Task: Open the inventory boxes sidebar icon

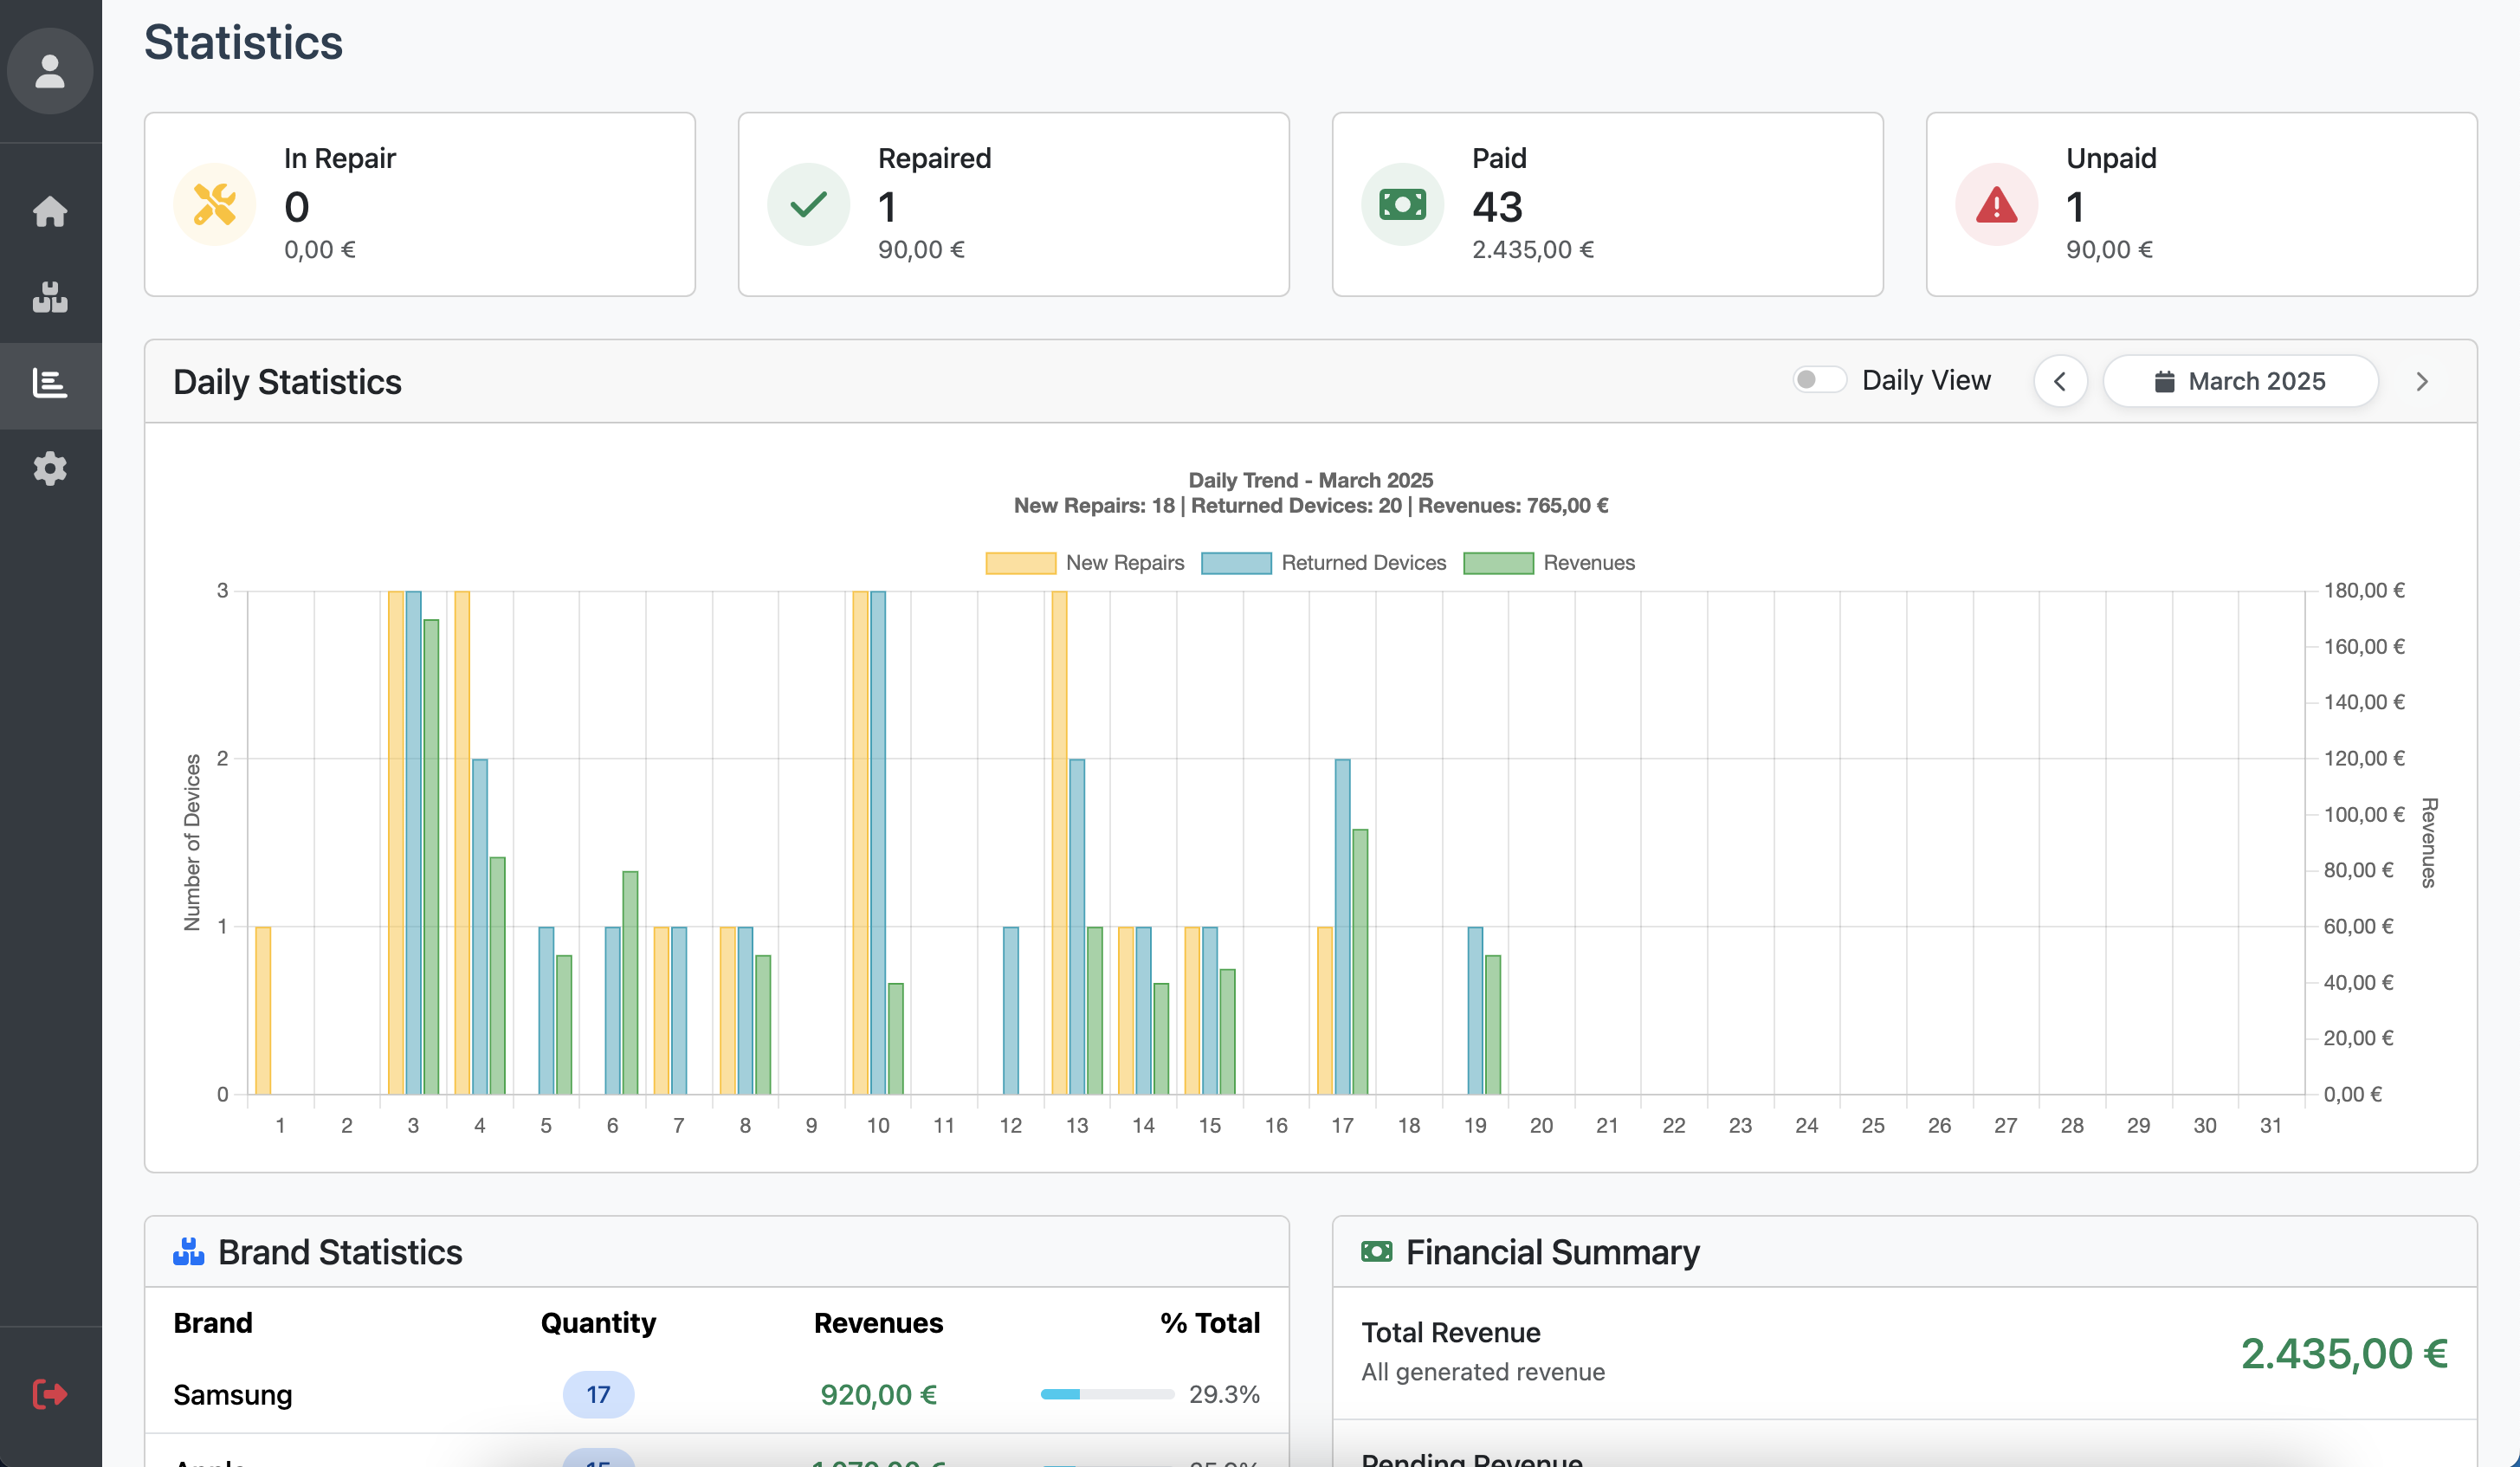Action: pos(50,297)
